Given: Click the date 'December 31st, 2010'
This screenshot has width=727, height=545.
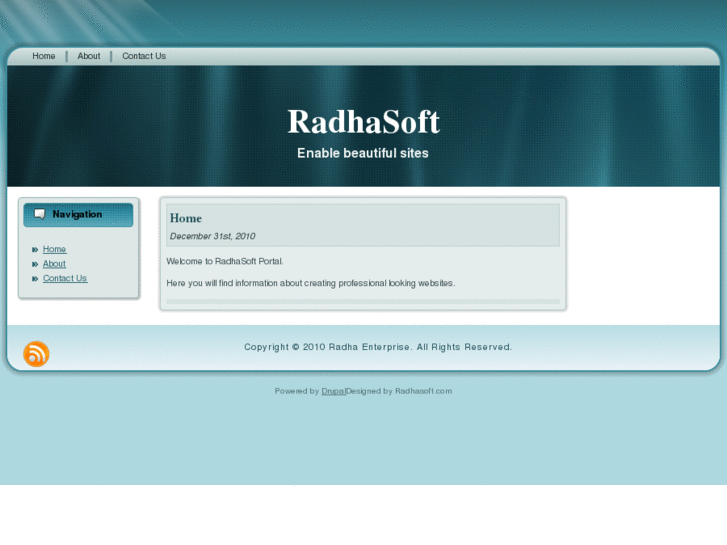Looking at the screenshot, I should (x=212, y=236).
